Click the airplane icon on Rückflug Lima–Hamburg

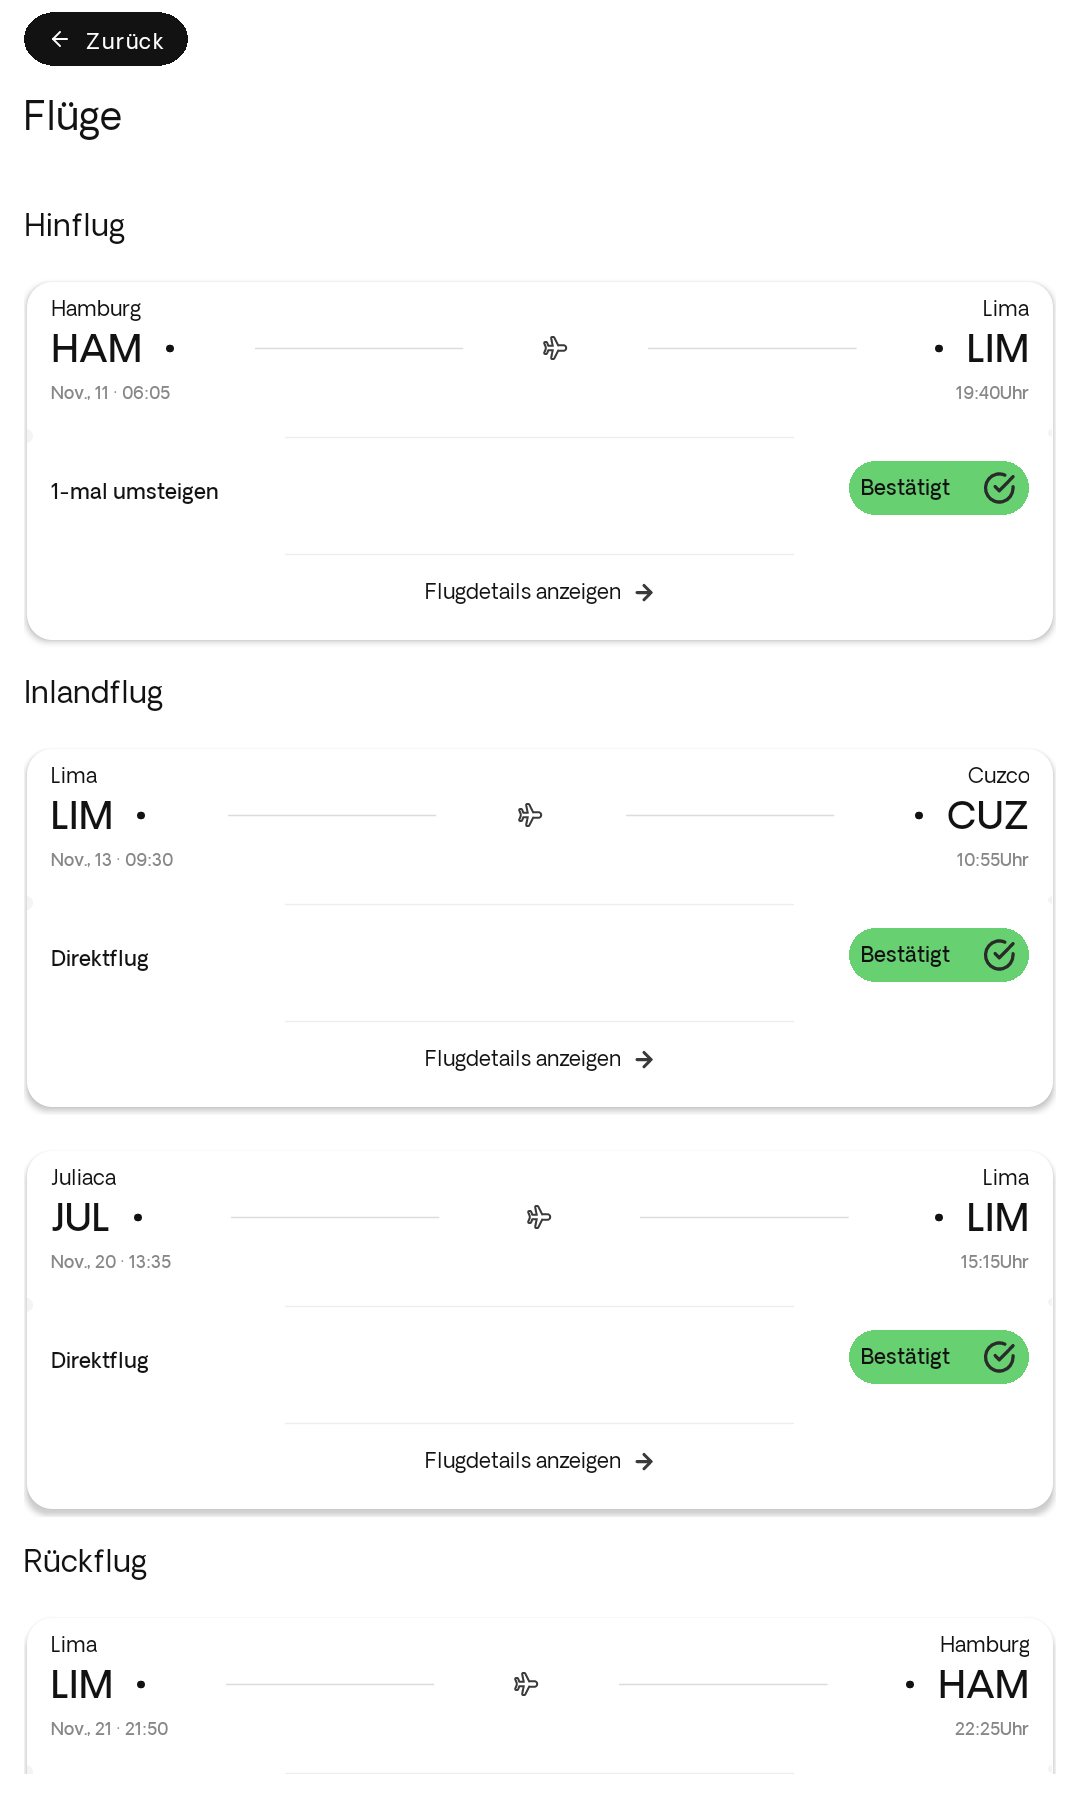pyautogui.click(x=526, y=1684)
